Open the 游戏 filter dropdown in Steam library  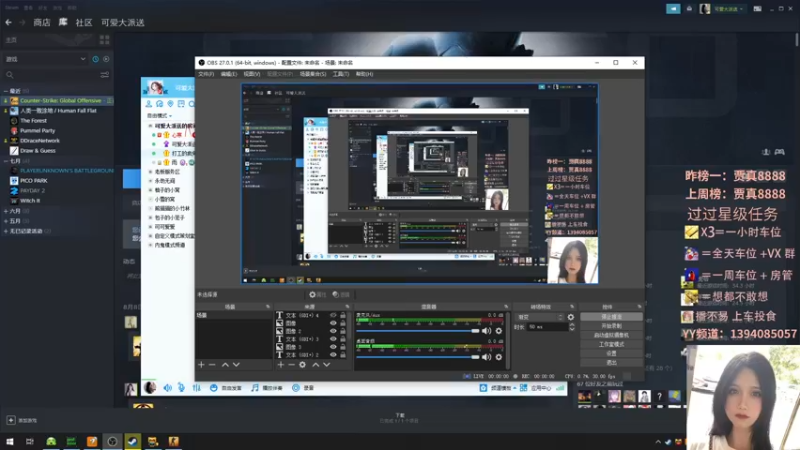click(45, 59)
